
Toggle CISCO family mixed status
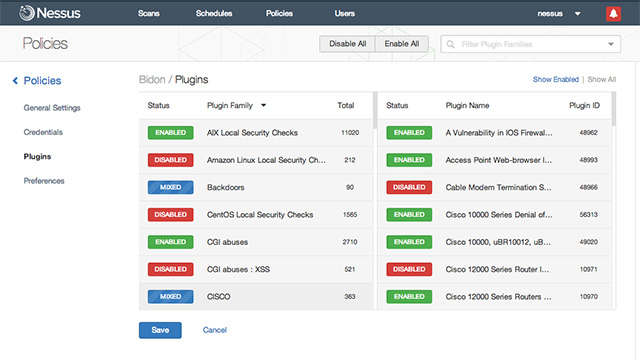coord(171,297)
